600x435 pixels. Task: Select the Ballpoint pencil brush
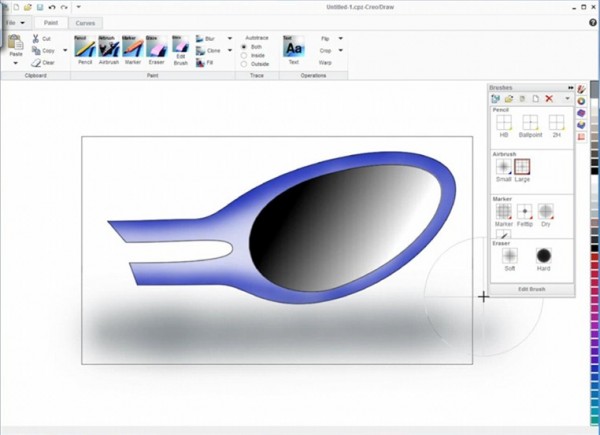click(x=529, y=124)
